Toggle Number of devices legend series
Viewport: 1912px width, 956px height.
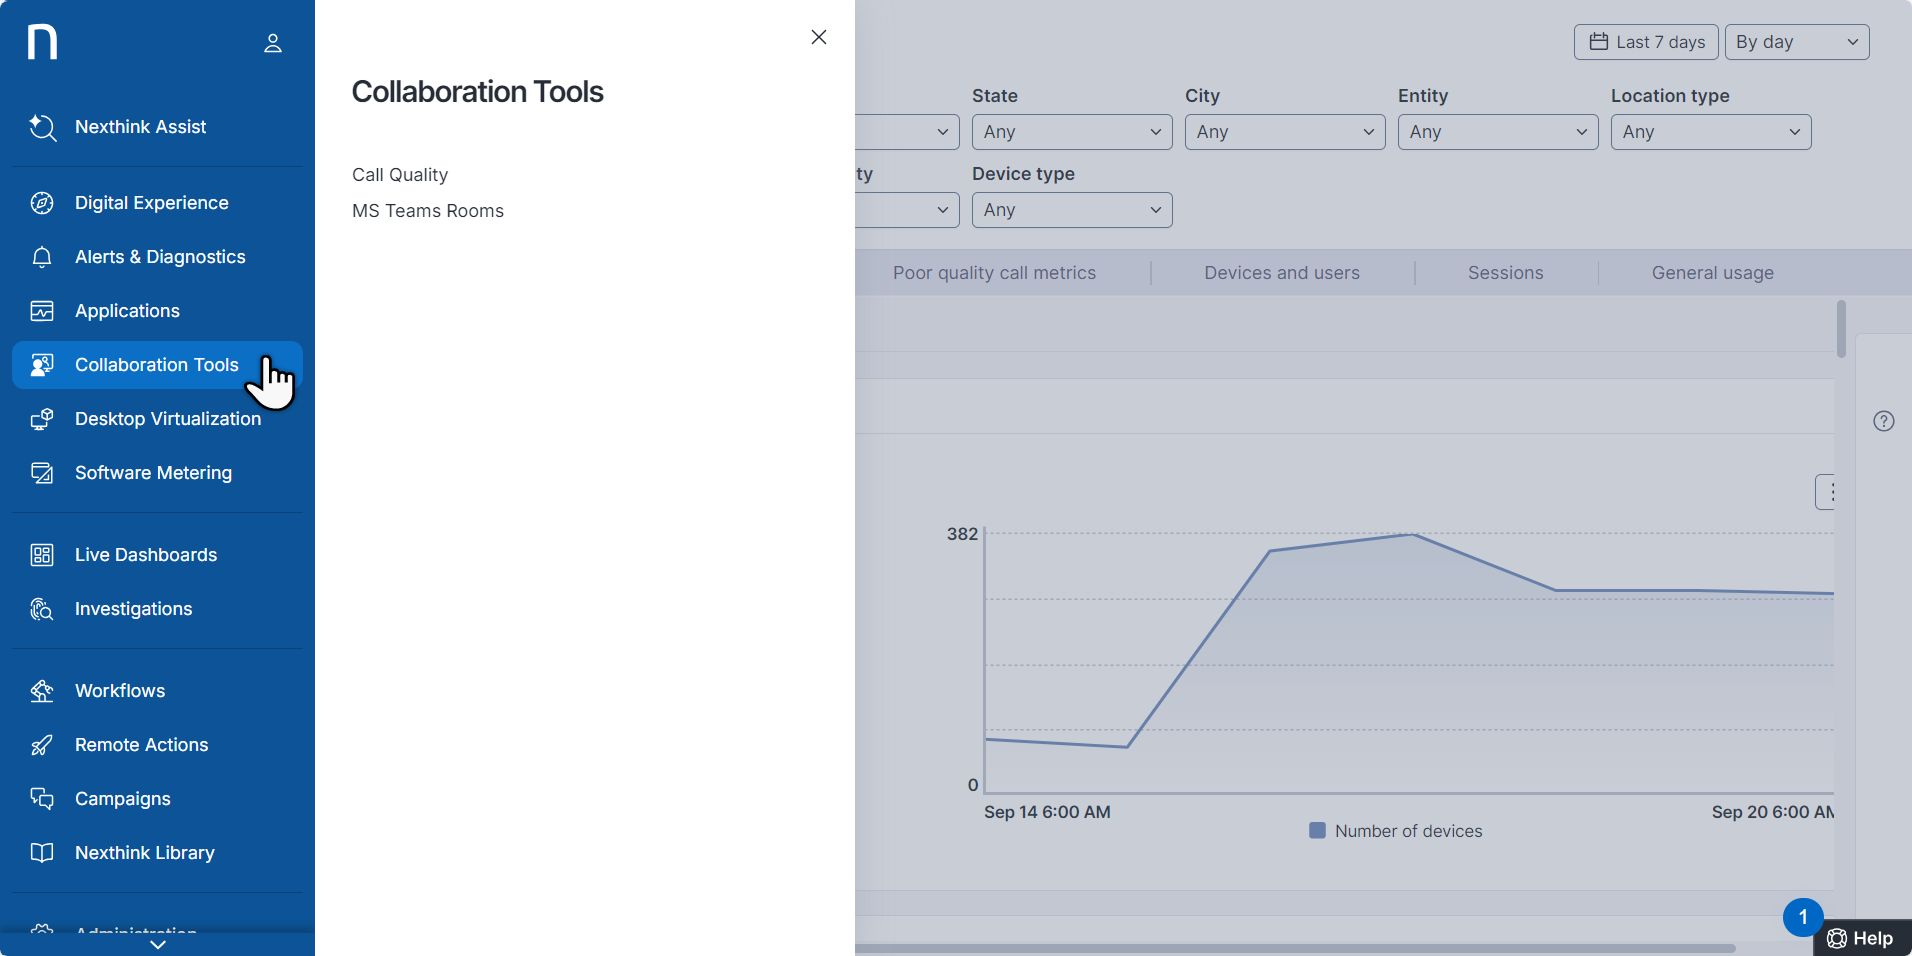pos(1396,831)
